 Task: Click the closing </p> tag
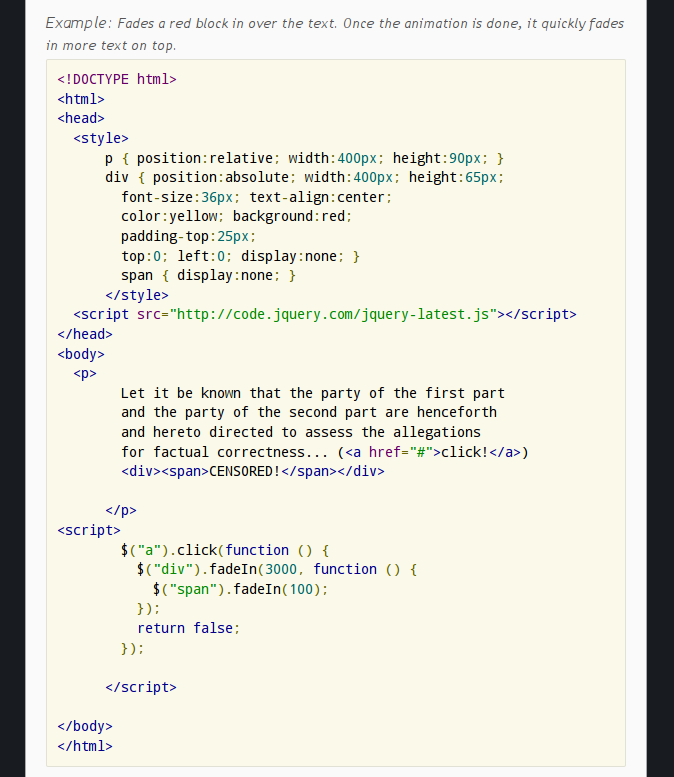[x=121, y=510]
